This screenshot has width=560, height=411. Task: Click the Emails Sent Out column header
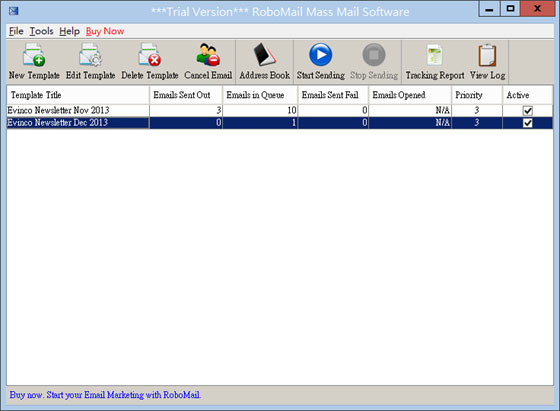(x=186, y=95)
